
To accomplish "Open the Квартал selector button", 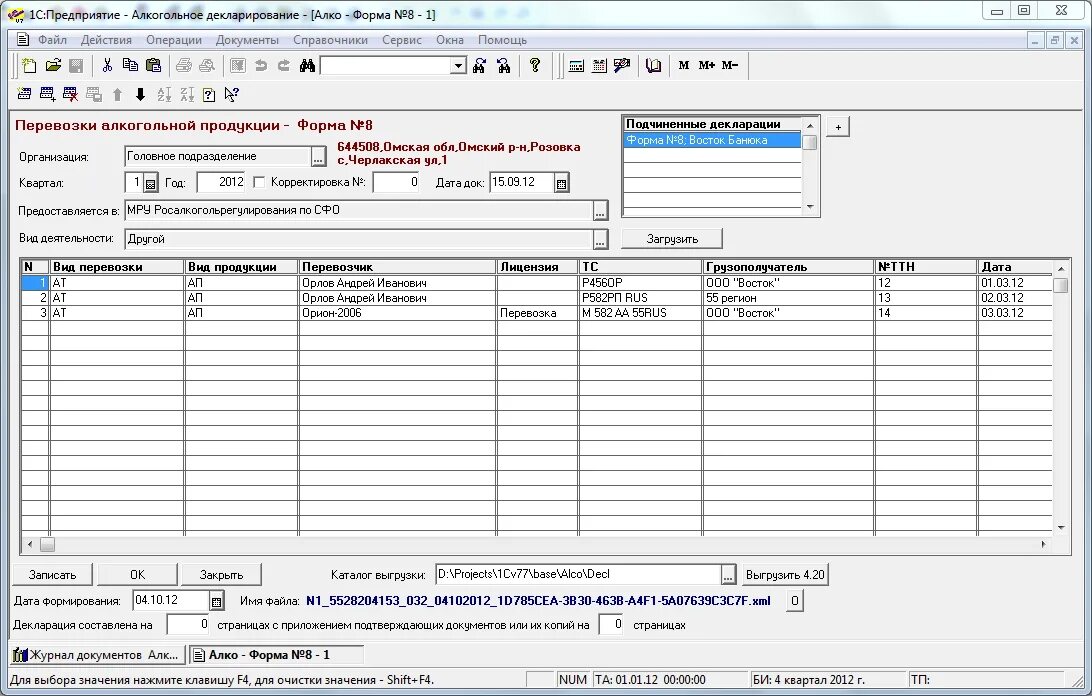I will (150, 183).
